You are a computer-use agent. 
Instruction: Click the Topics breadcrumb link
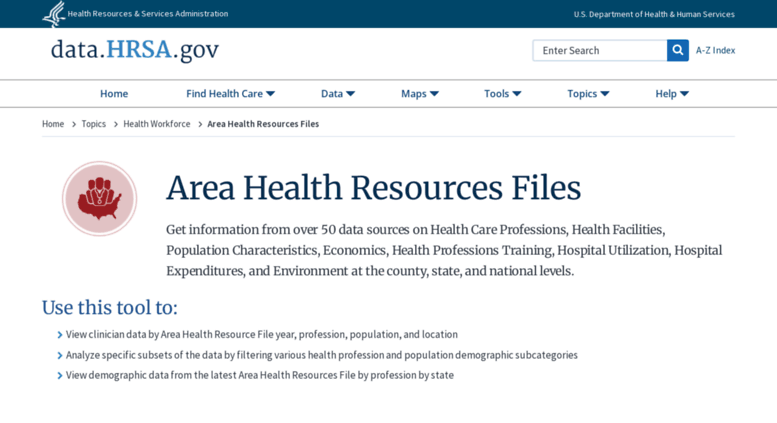pyautogui.click(x=94, y=124)
